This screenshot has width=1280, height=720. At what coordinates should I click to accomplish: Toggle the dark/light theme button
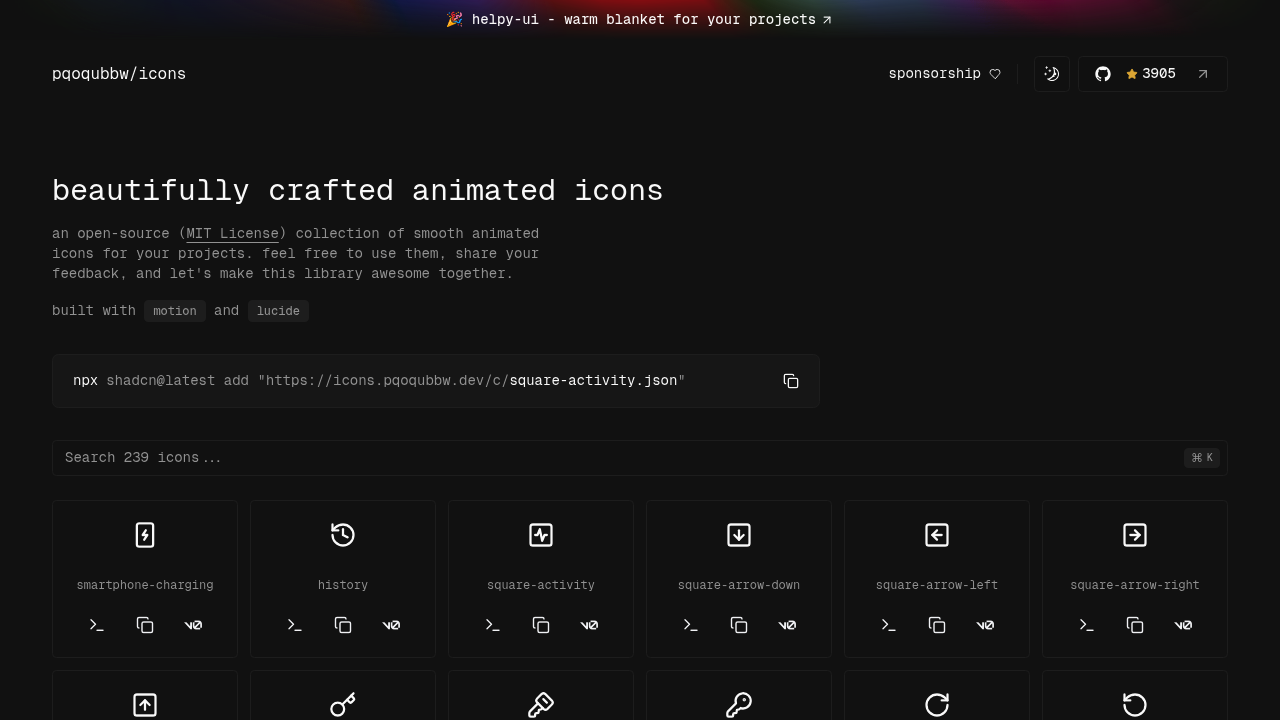[x=1051, y=74]
